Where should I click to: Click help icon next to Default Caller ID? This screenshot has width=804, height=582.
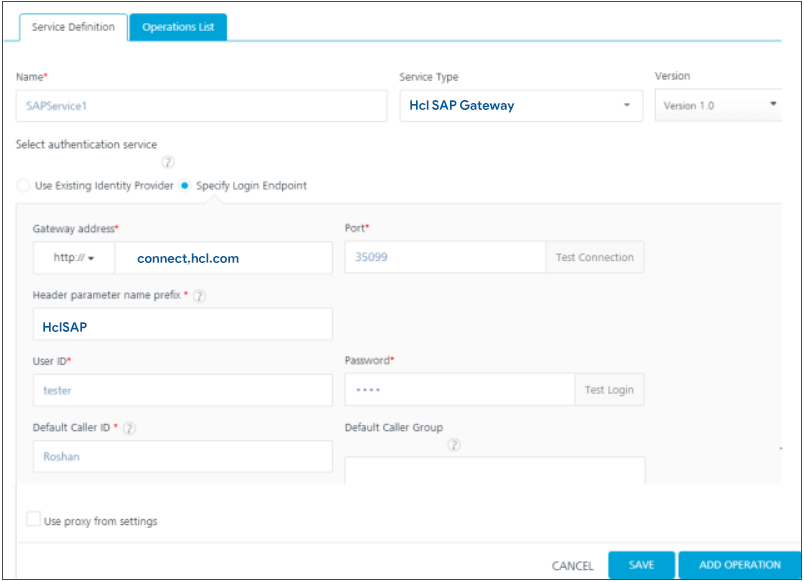(130, 428)
